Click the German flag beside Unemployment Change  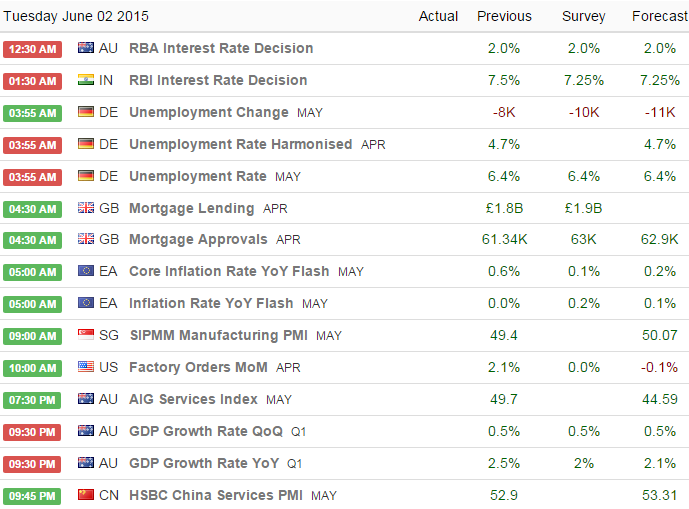[x=85, y=112]
